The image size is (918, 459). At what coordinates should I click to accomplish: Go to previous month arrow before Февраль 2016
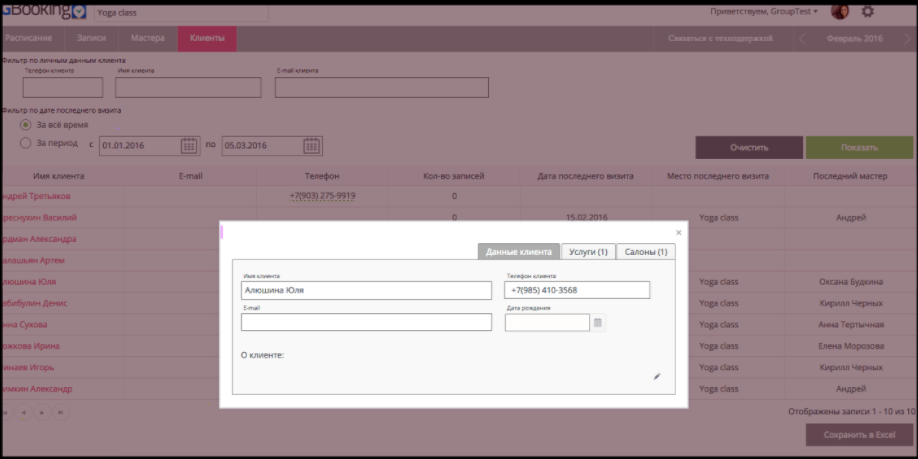click(801, 39)
